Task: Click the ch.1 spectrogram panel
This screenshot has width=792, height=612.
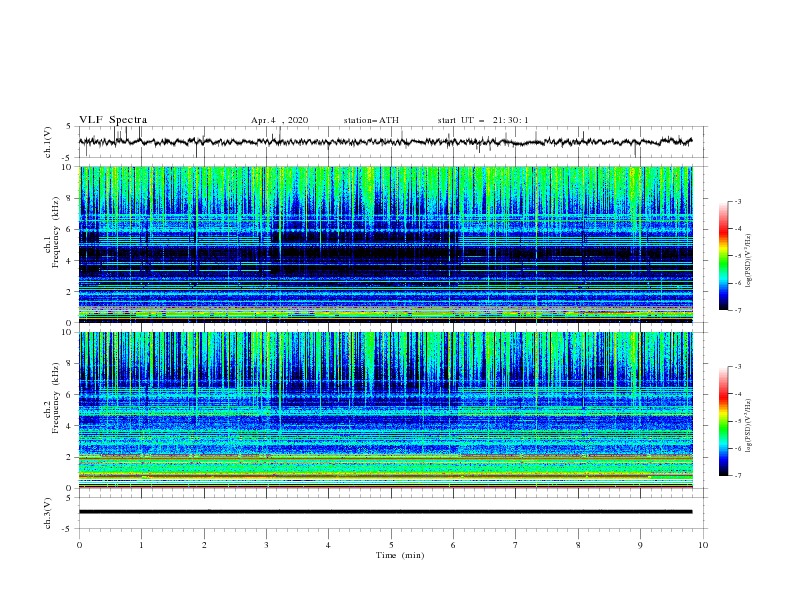Action: (386, 244)
